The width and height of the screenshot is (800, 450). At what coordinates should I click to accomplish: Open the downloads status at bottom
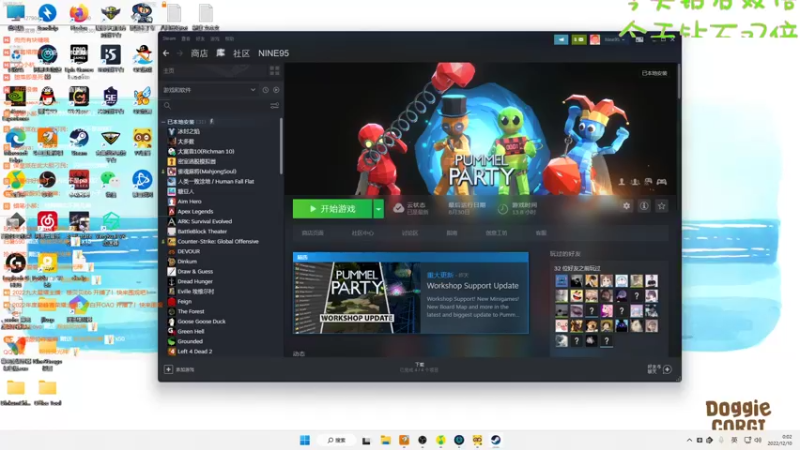pos(419,367)
